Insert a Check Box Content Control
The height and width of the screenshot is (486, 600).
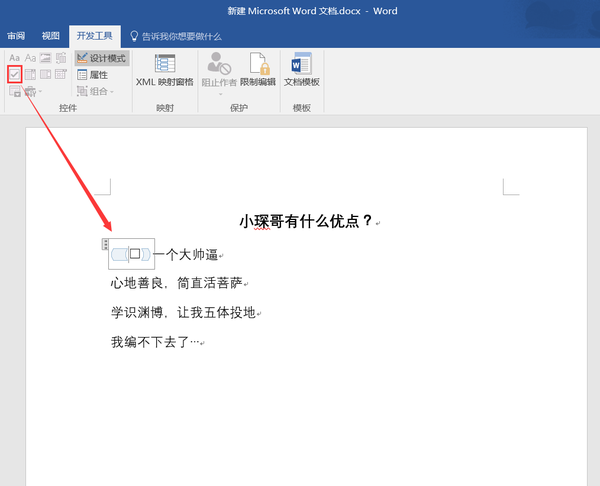pyautogui.click(x=14, y=75)
